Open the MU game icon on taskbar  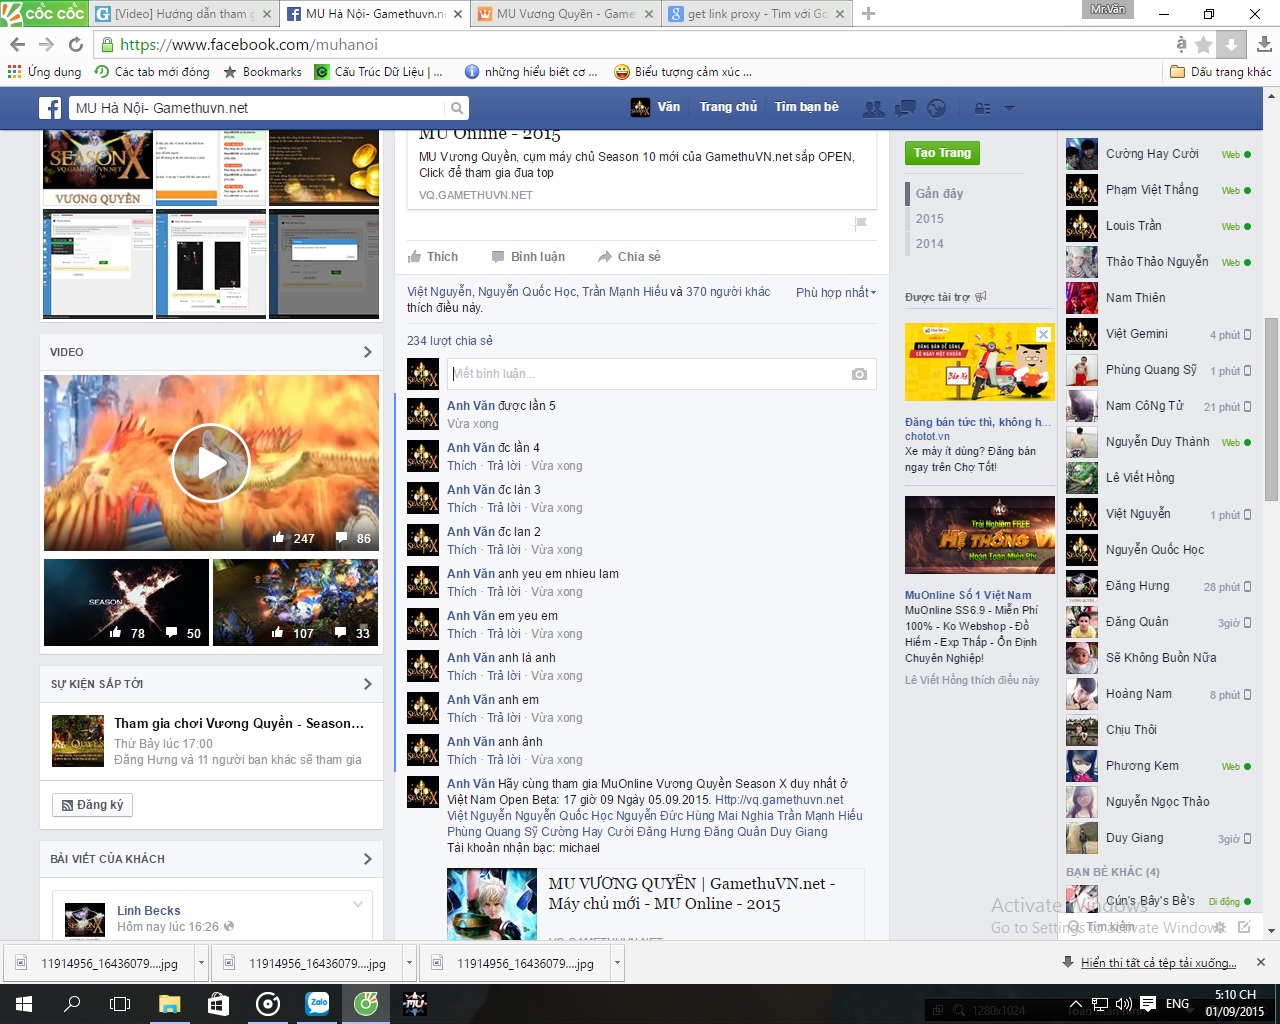click(415, 1004)
